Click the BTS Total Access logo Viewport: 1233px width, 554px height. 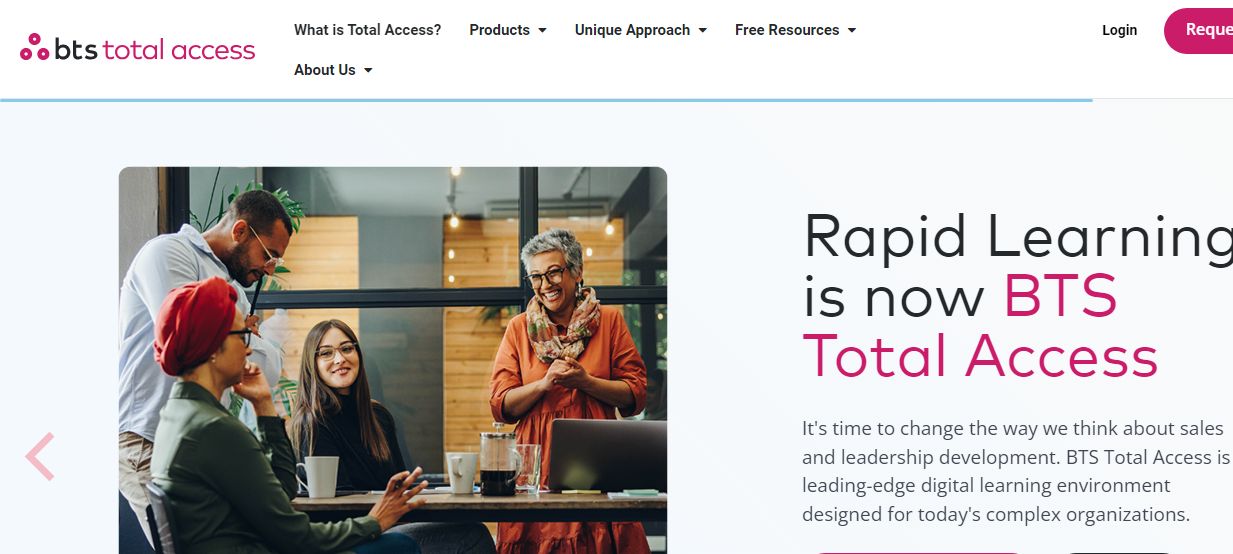coord(138,48)
